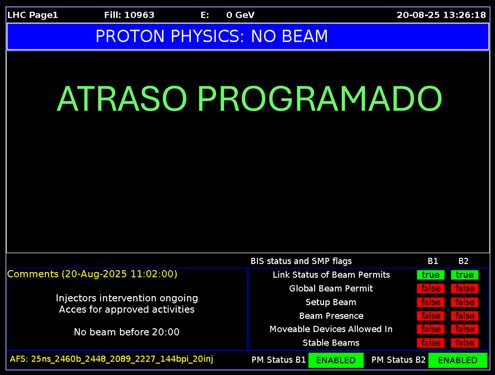
Task: Click the No beam before 20:00 comment
Action: tap(127, 332)
